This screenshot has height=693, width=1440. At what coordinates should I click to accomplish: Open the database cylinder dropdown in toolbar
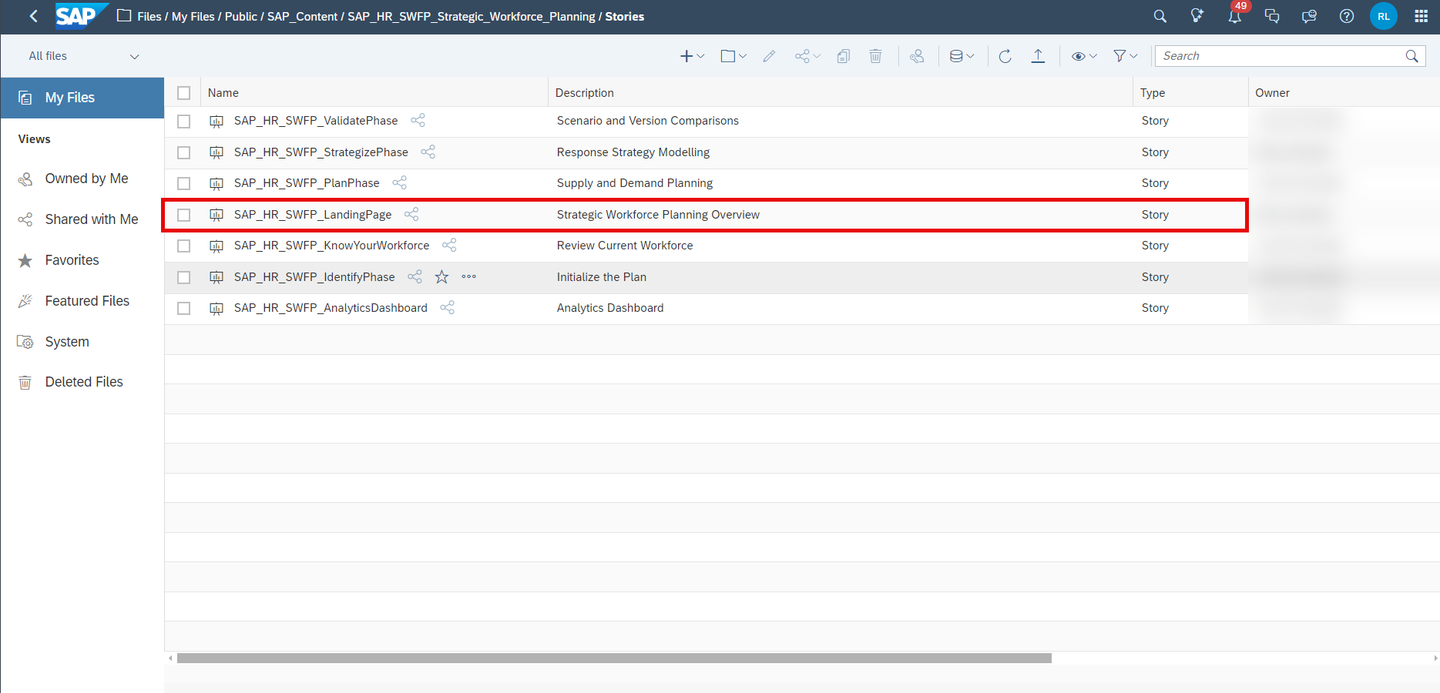pyautogui.click(x=962, y=56)
